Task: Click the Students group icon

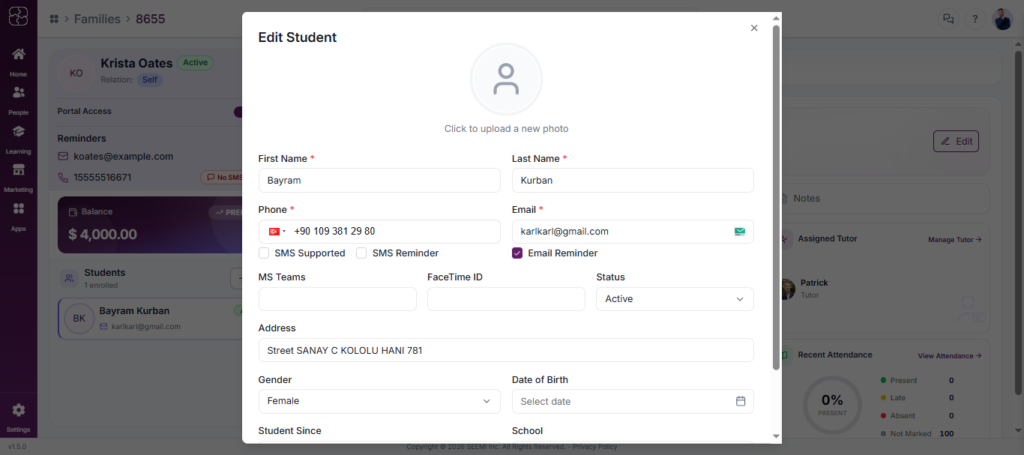Action: point(69,279)
